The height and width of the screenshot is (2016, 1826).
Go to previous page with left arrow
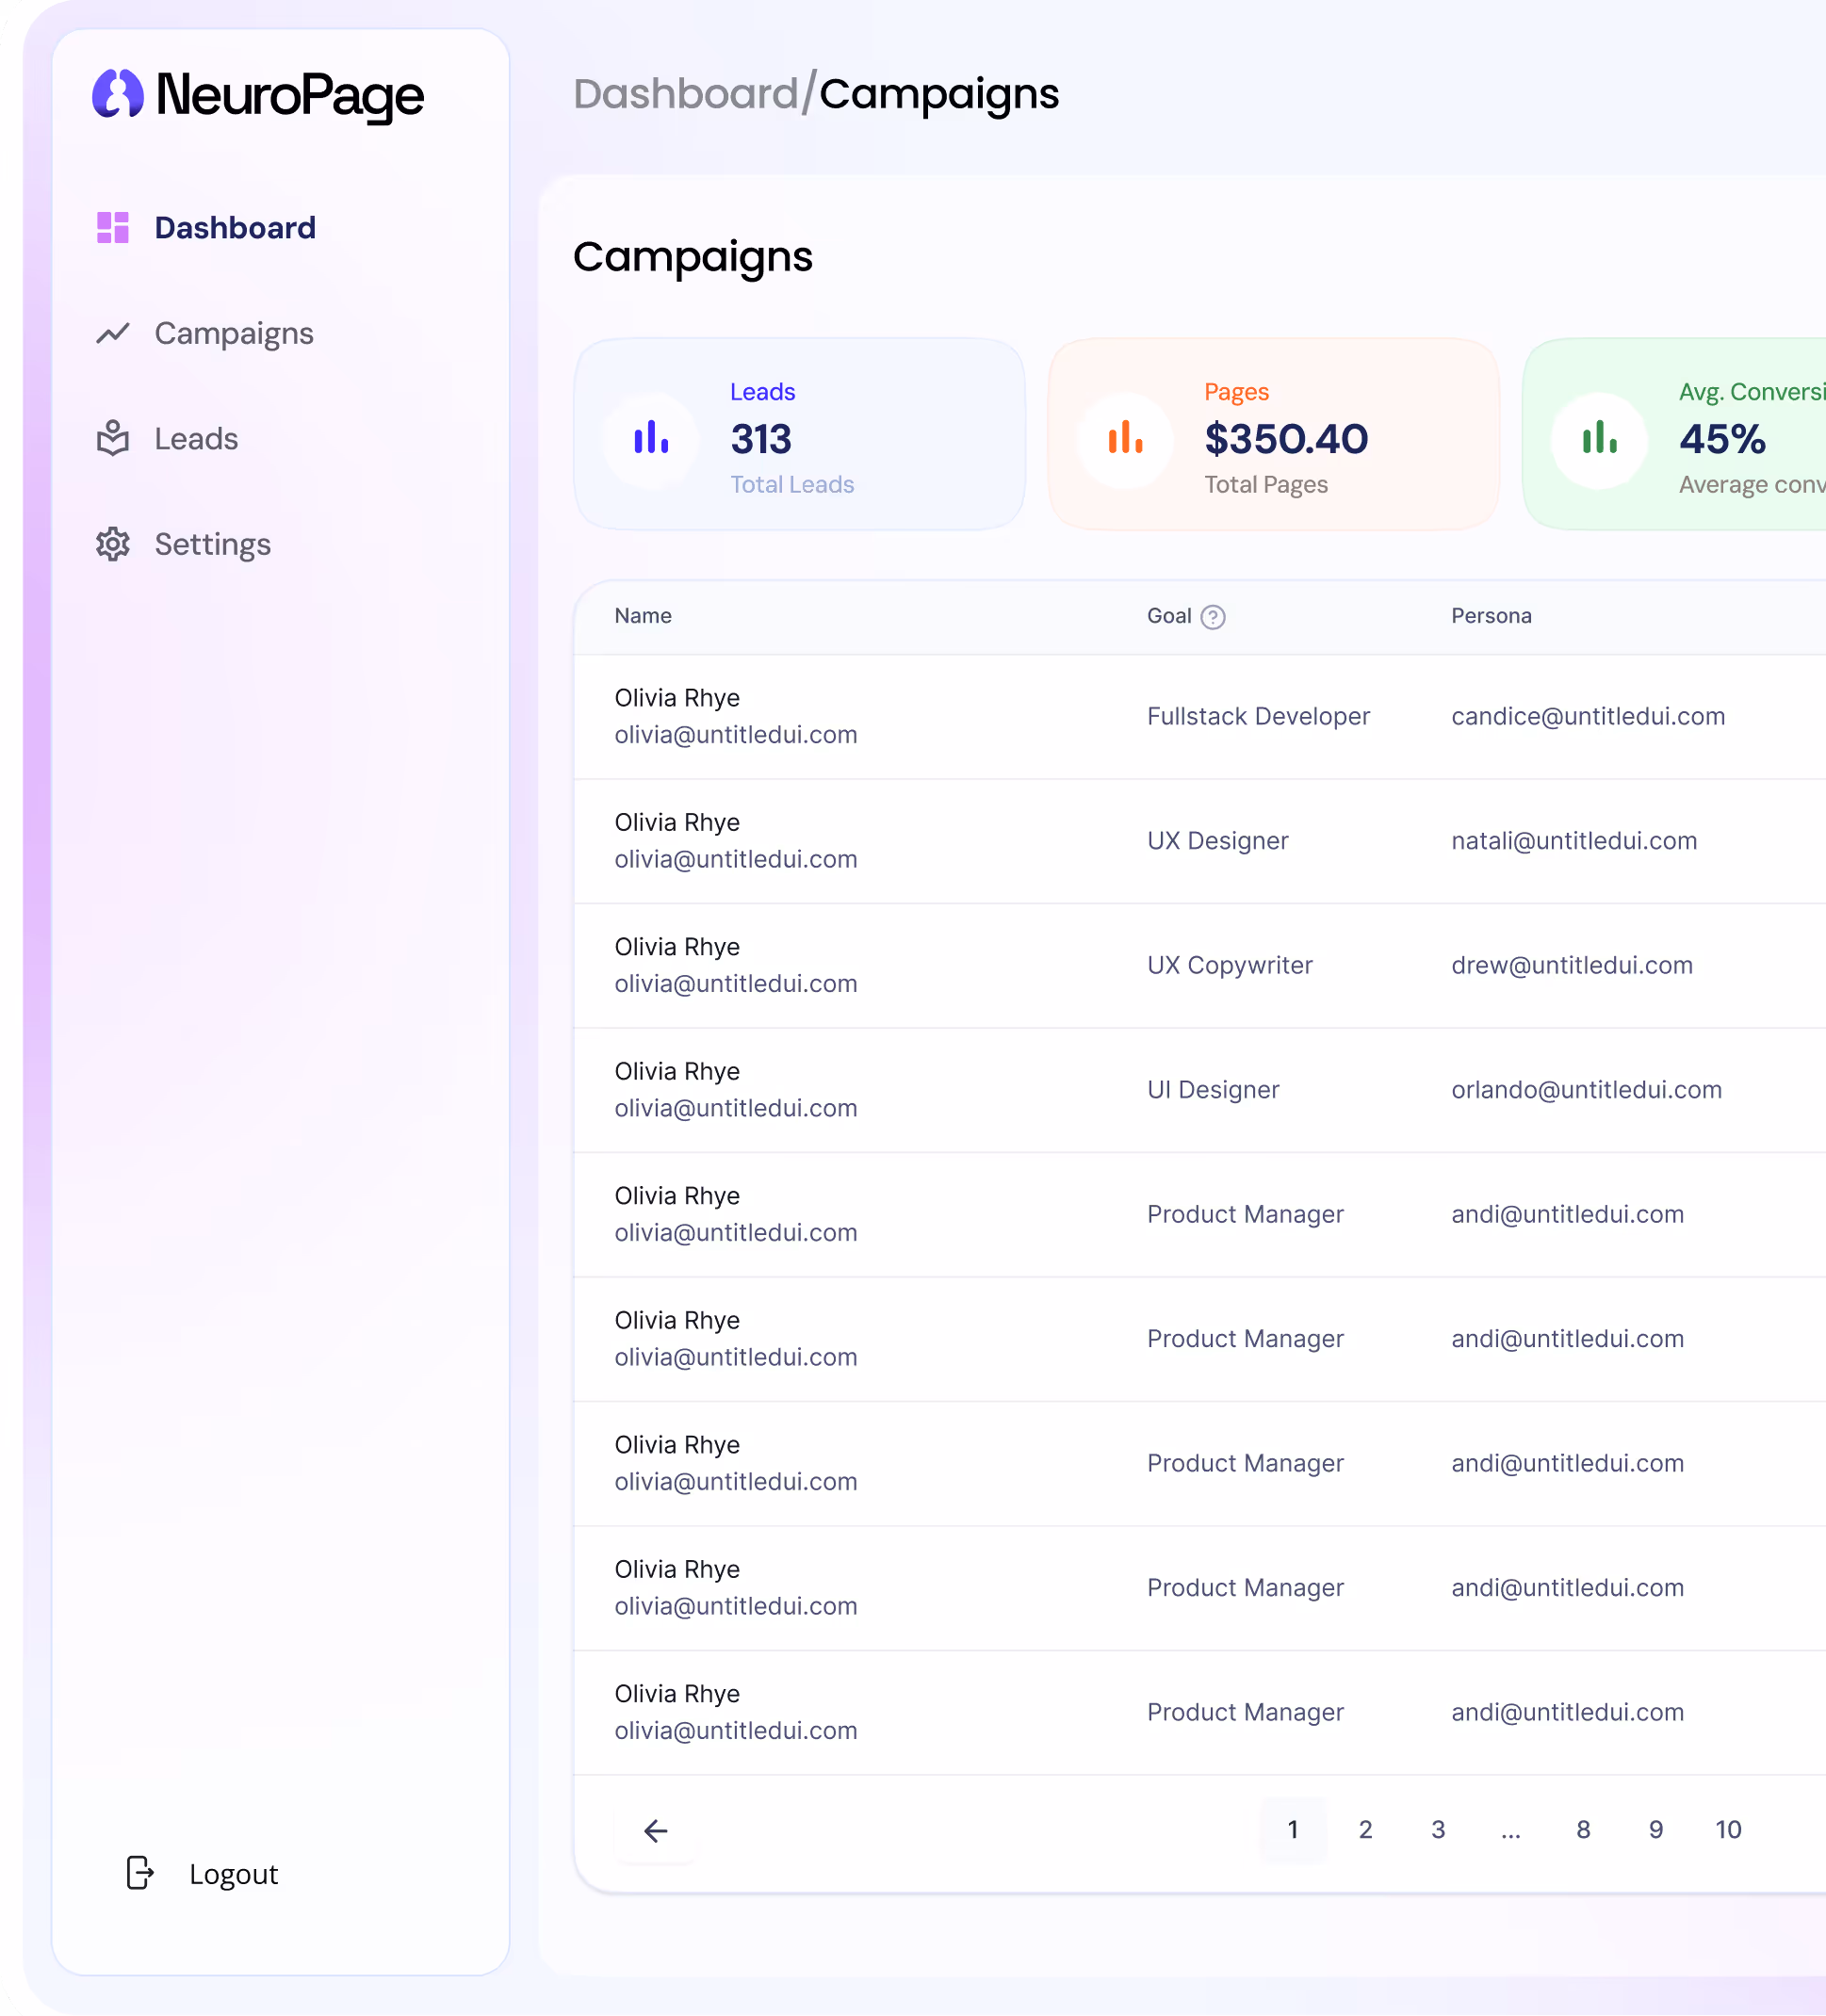click(x=655, y=1830)
